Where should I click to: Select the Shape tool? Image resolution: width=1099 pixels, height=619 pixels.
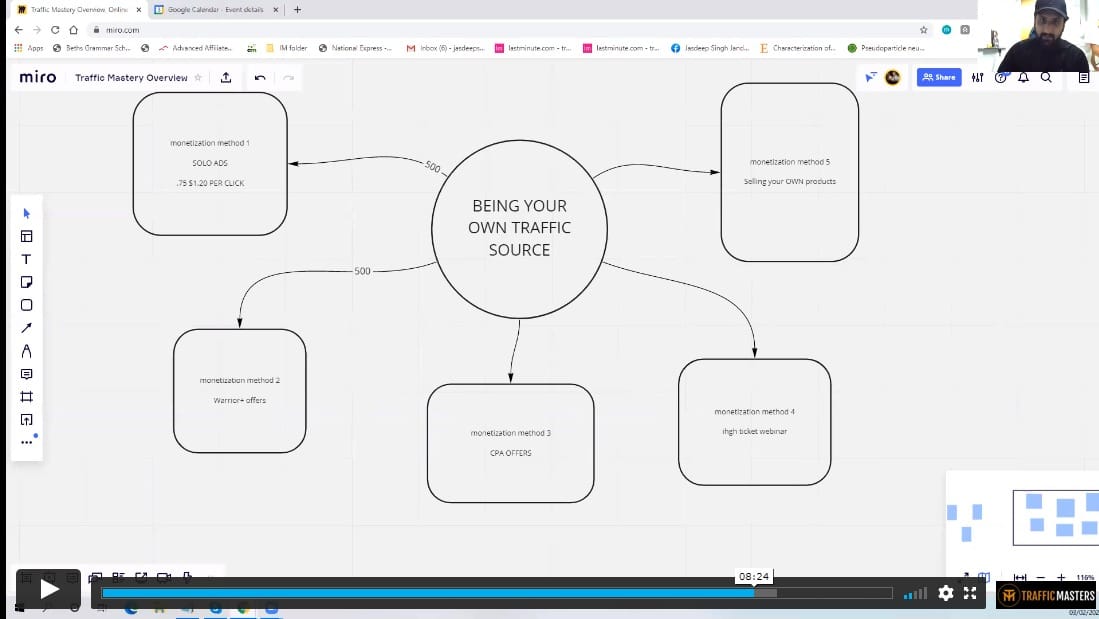[x=27, y=305]
